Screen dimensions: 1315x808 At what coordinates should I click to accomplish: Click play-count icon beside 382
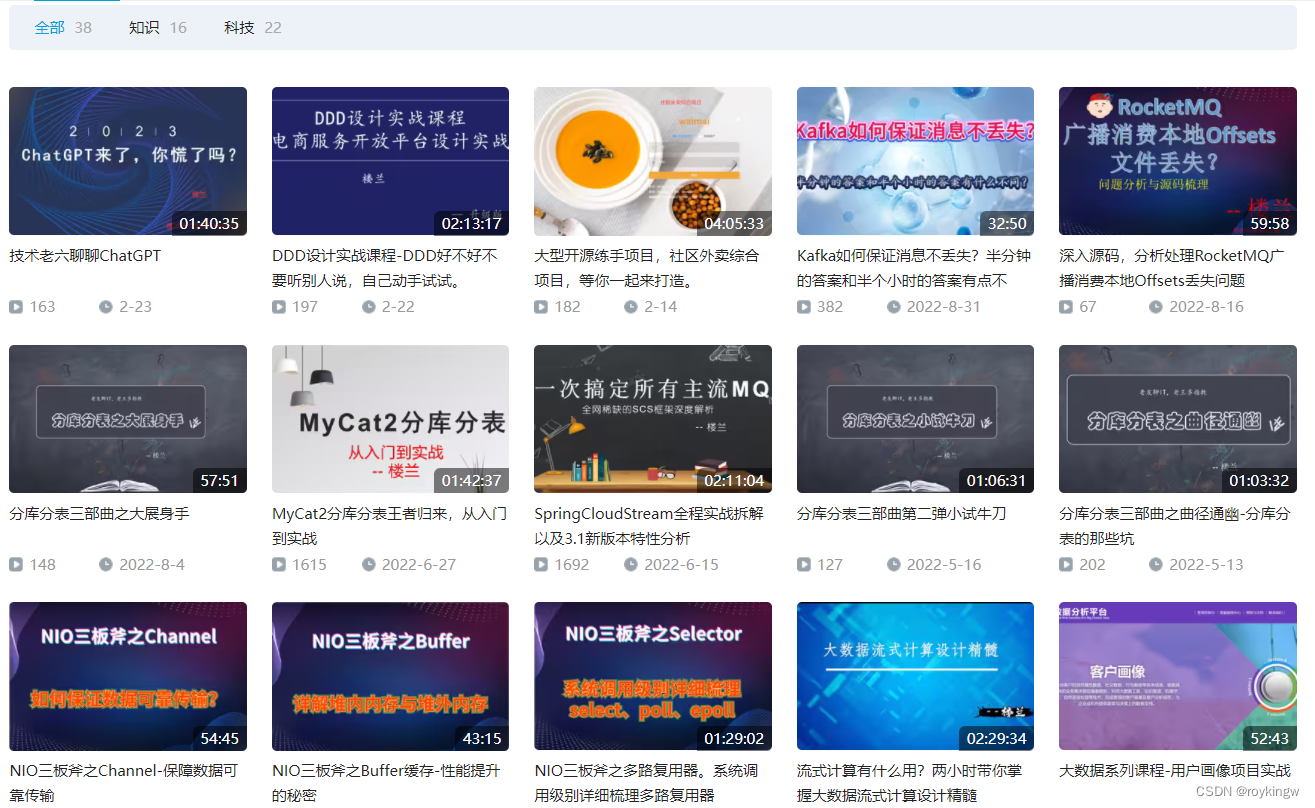pos(804,307)
